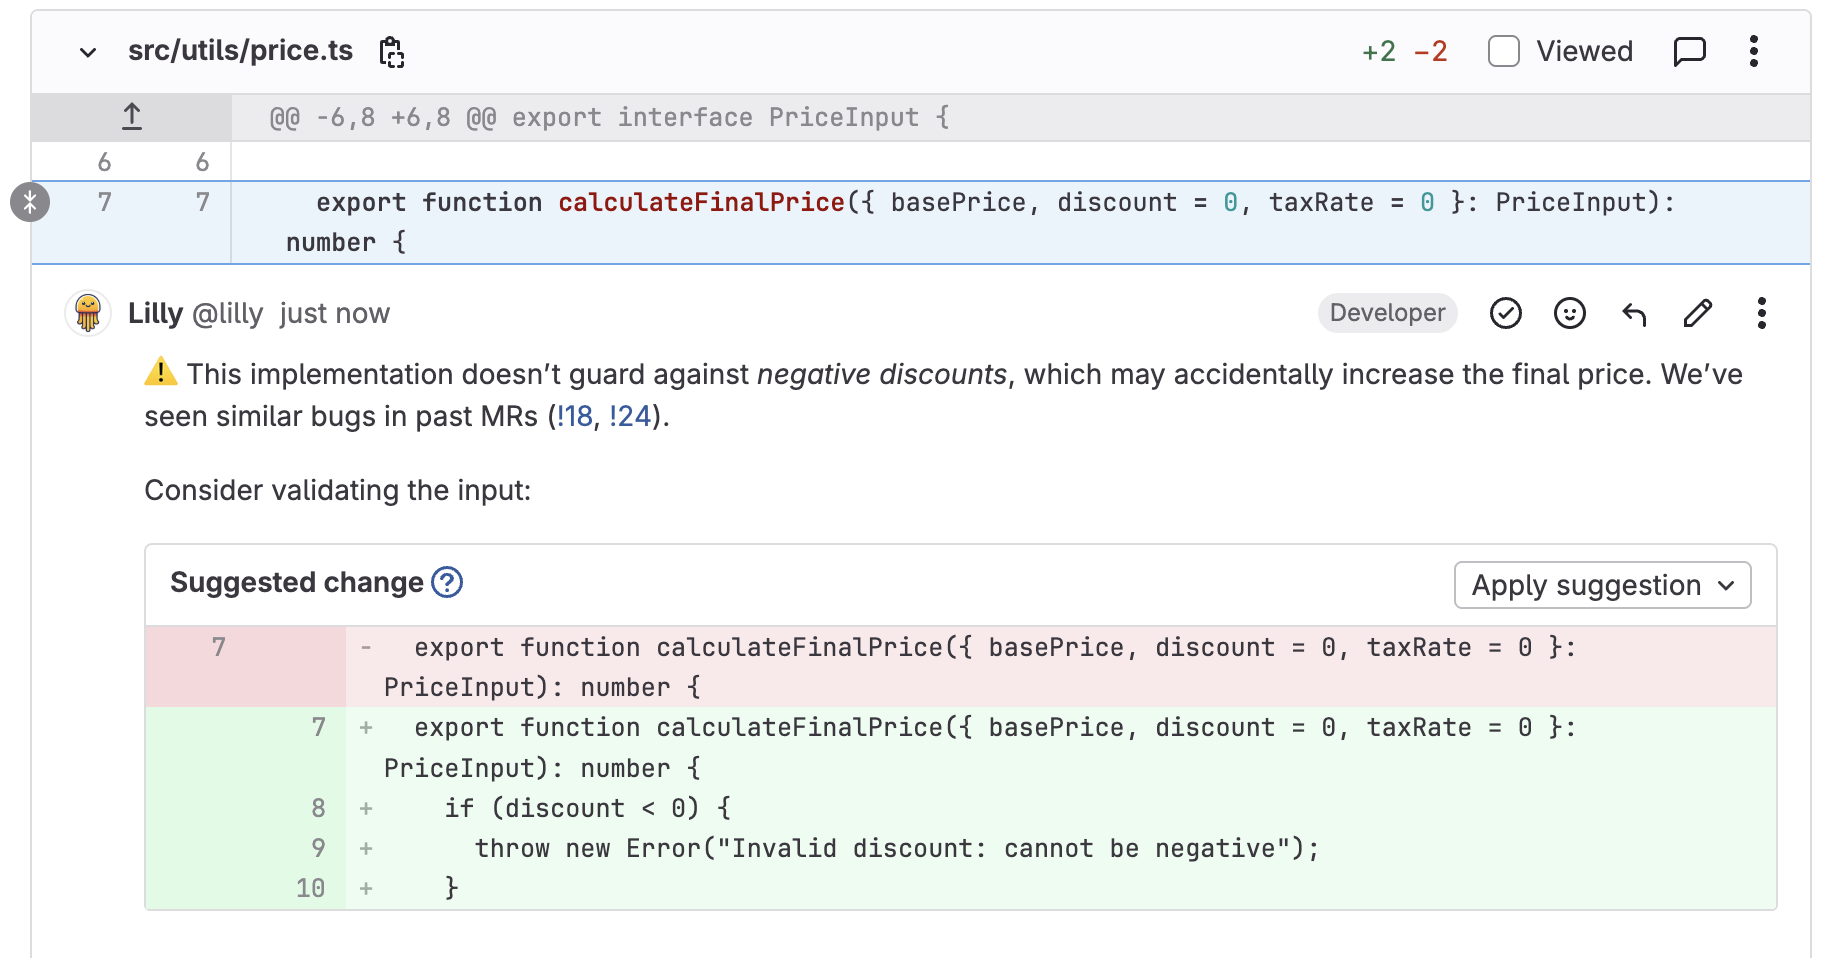Viewport: 1832px width, 958px height.
Task: Resolve Lilly's comment thread
Action: [1505, 313]
